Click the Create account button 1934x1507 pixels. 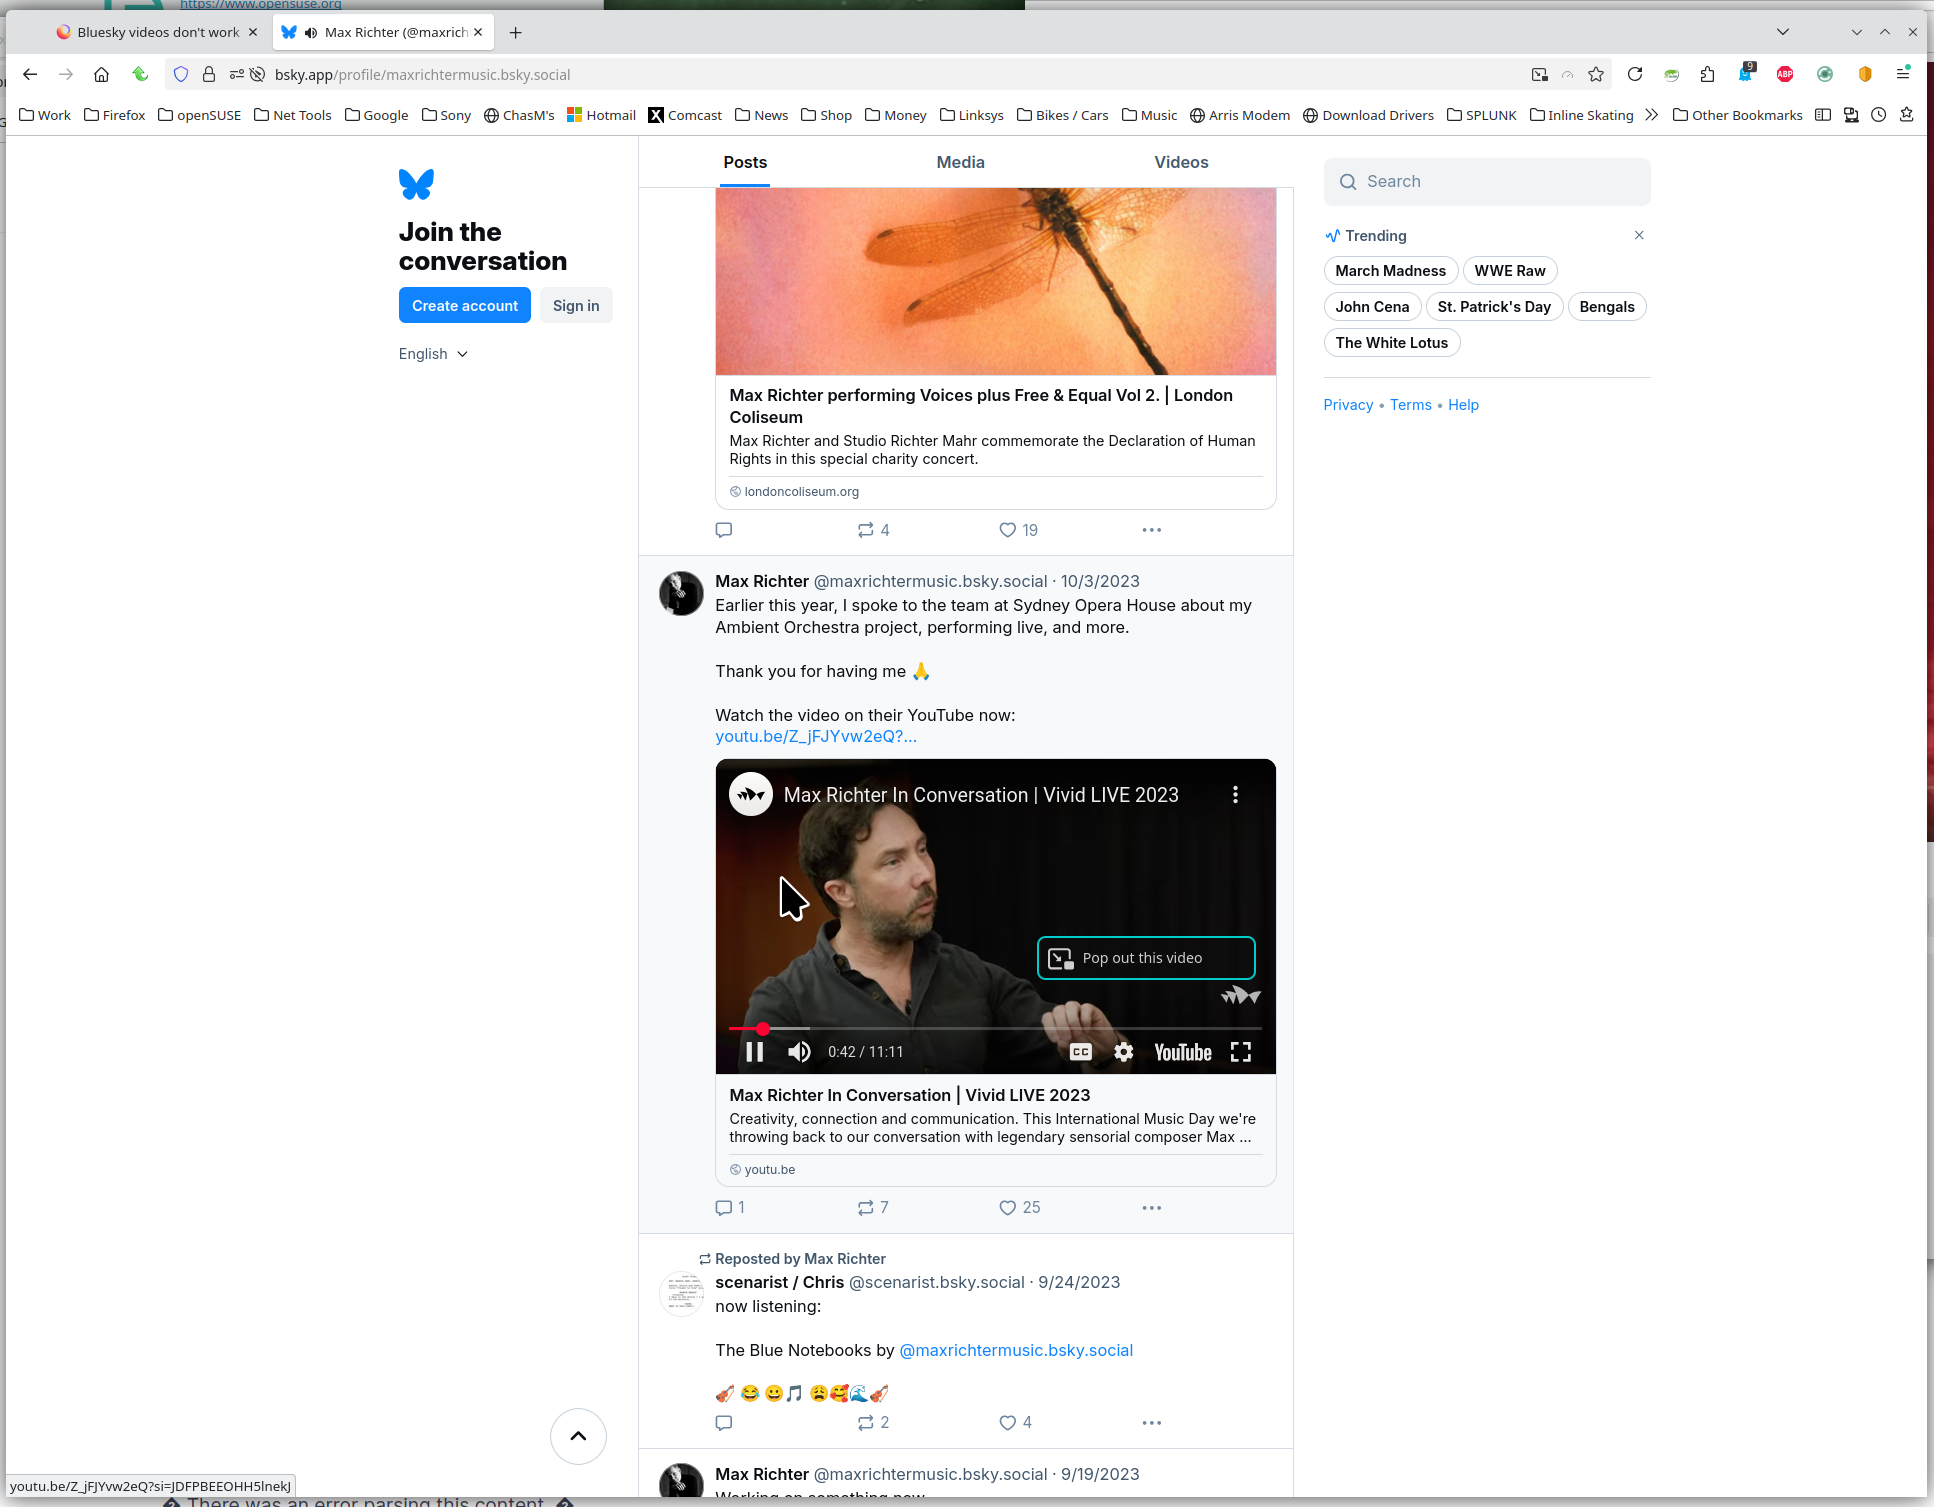pos(465,306)
